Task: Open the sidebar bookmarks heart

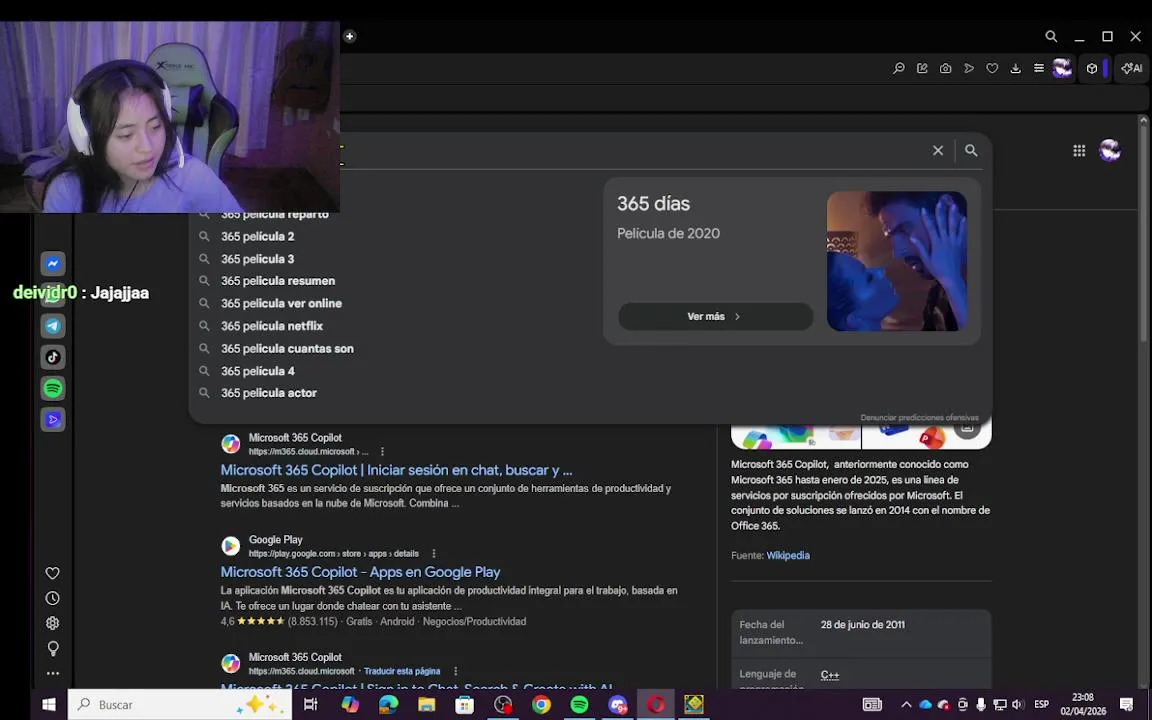Action: (53, 573)
